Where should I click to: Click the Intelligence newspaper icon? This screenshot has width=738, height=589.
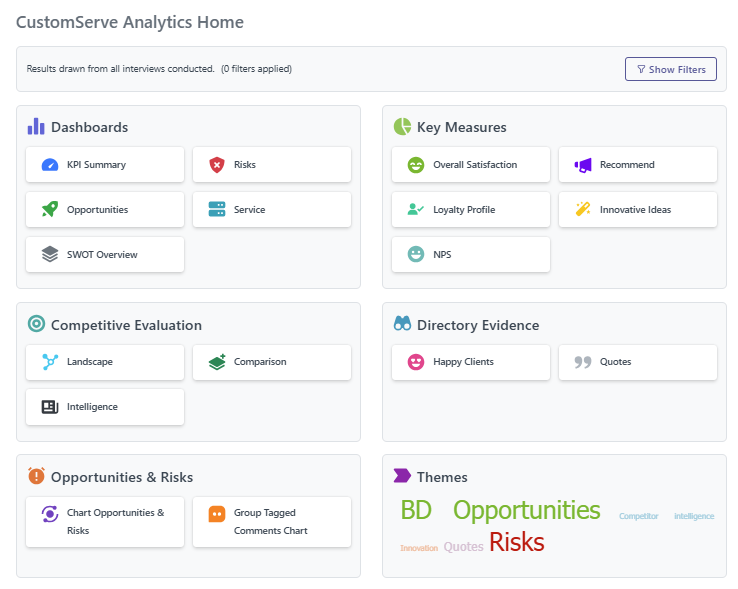coord(50,407)
